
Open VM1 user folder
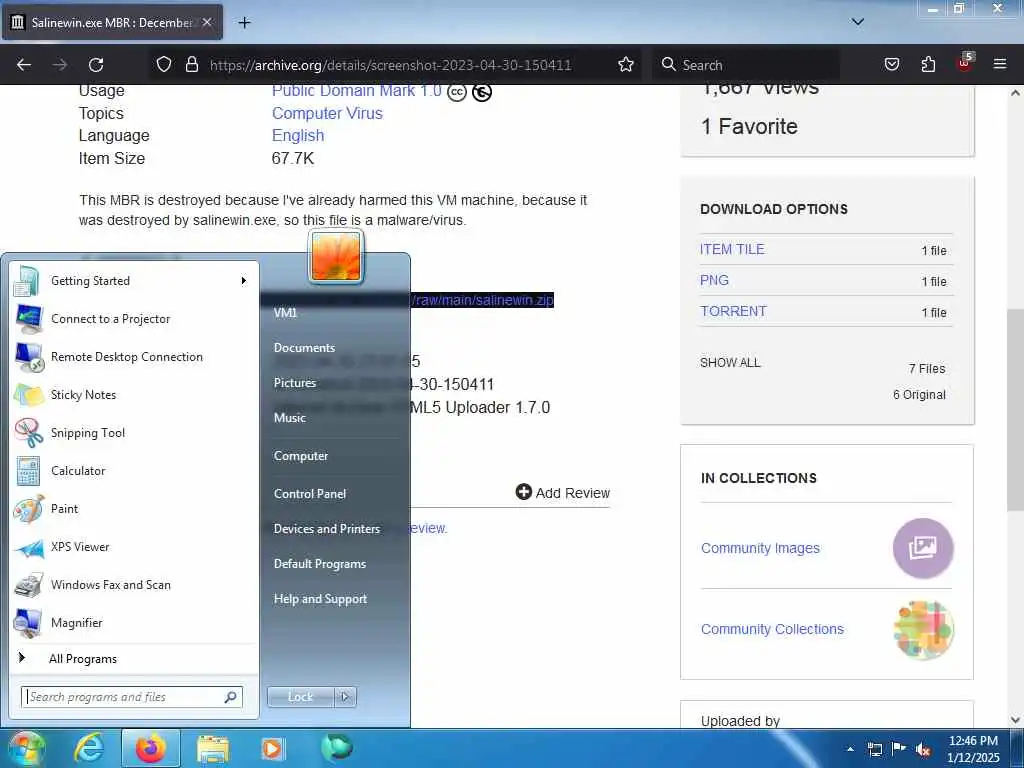pyautogui.click(x=285, y=313)
